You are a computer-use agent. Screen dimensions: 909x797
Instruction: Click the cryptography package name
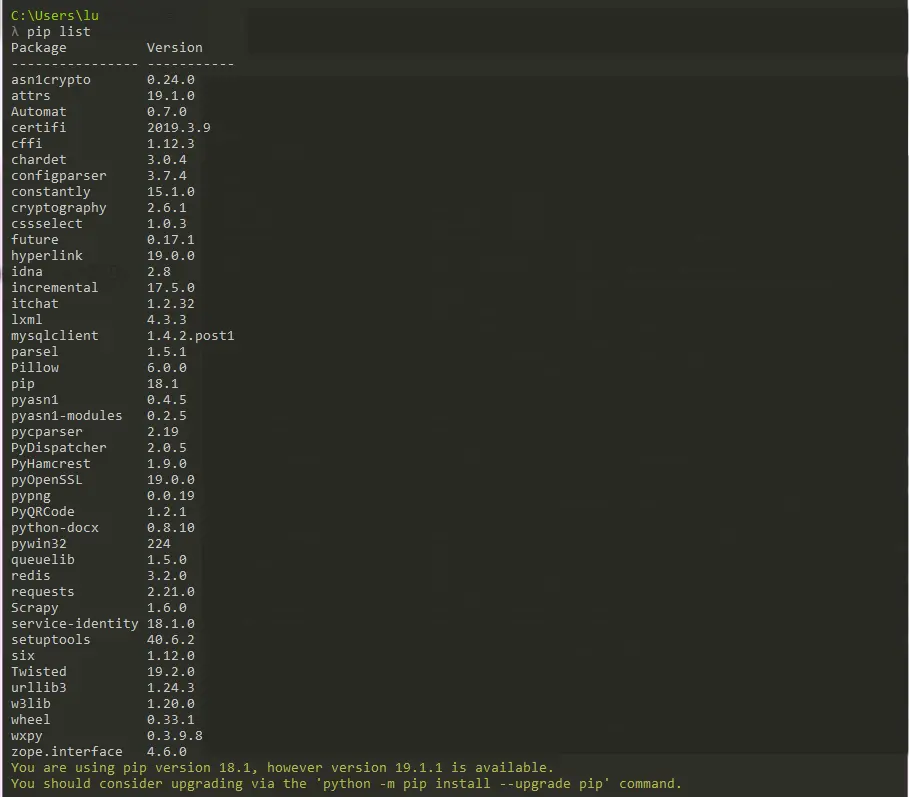(59, 208)
